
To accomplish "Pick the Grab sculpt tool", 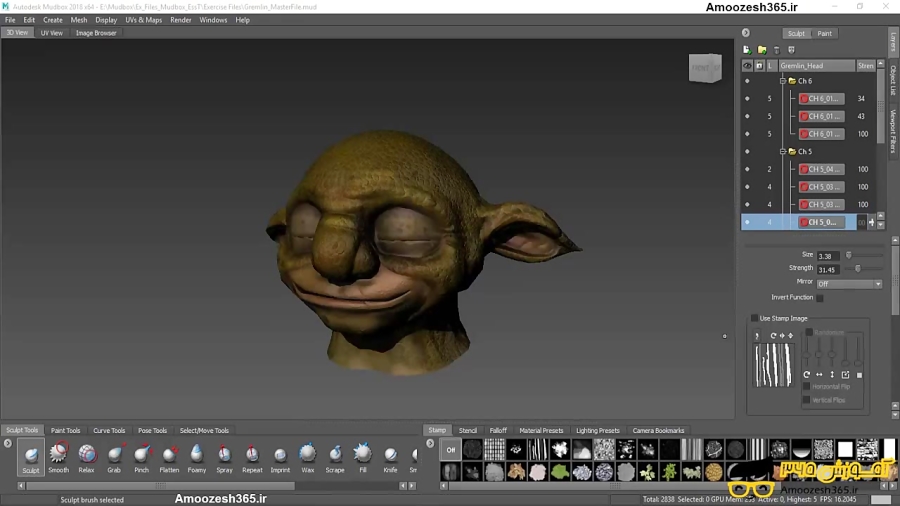I will click(x=114, y=455).
